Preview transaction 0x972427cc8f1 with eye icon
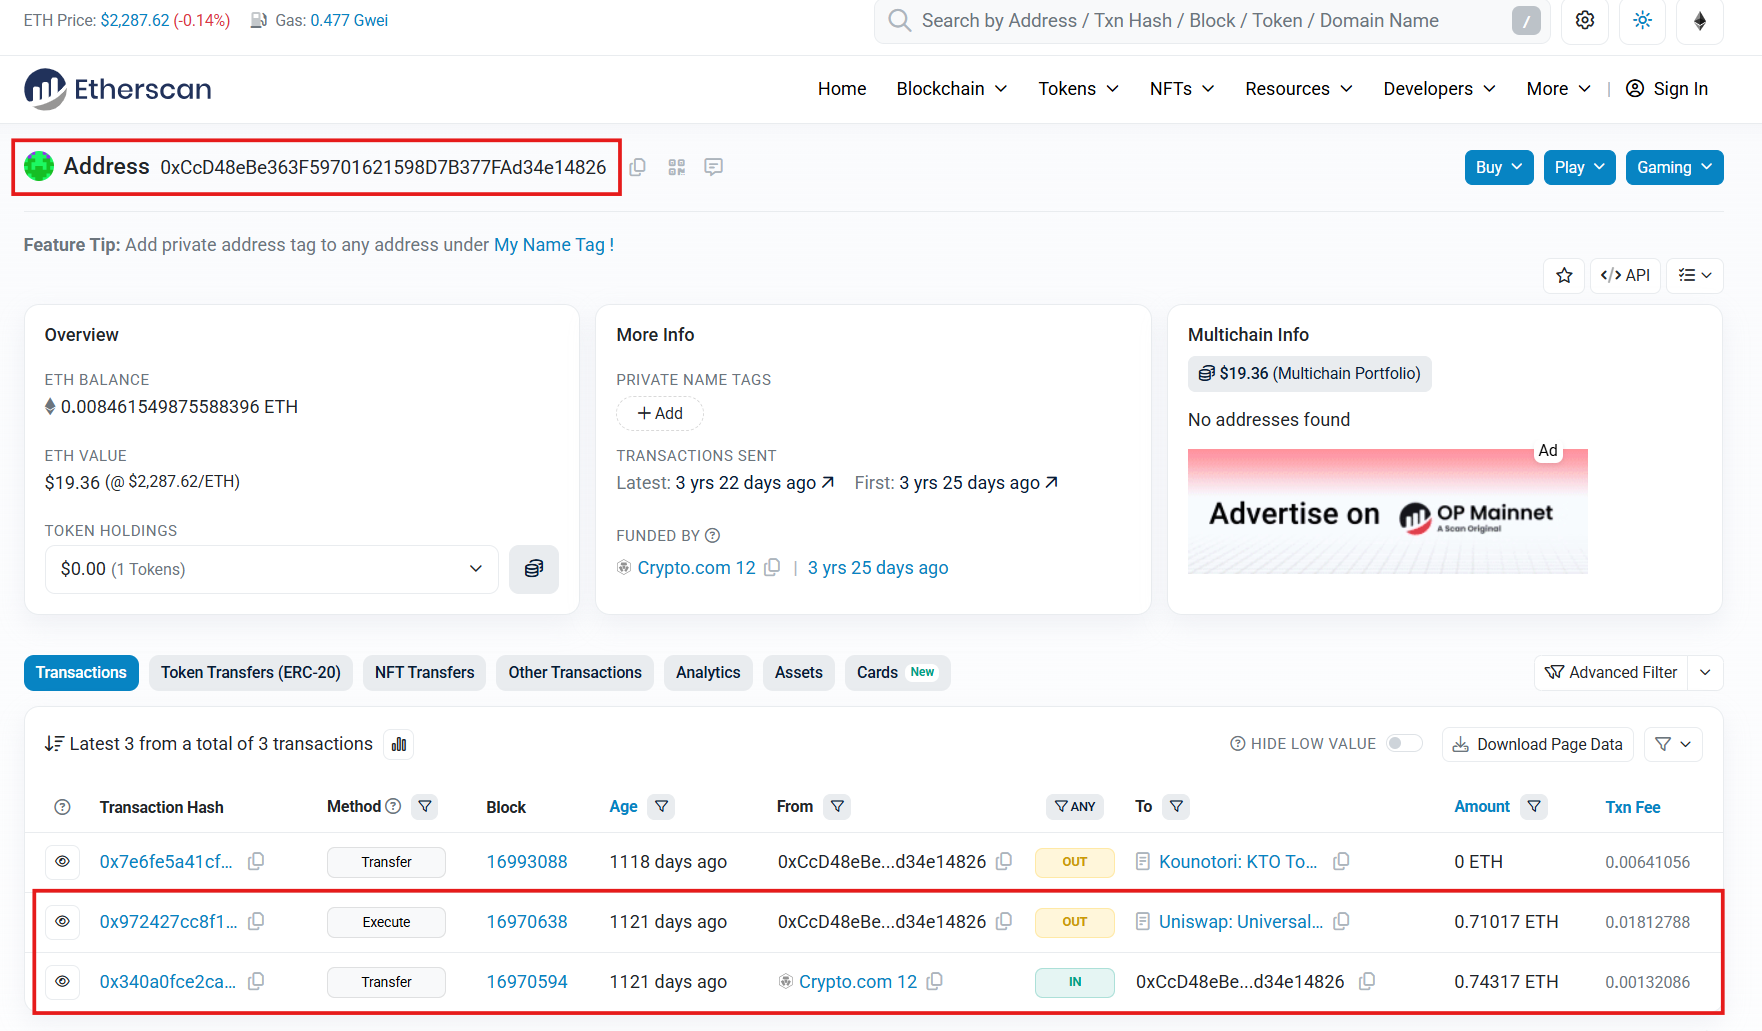This screenshot has height=1031, width=1762. pos(62,921)
